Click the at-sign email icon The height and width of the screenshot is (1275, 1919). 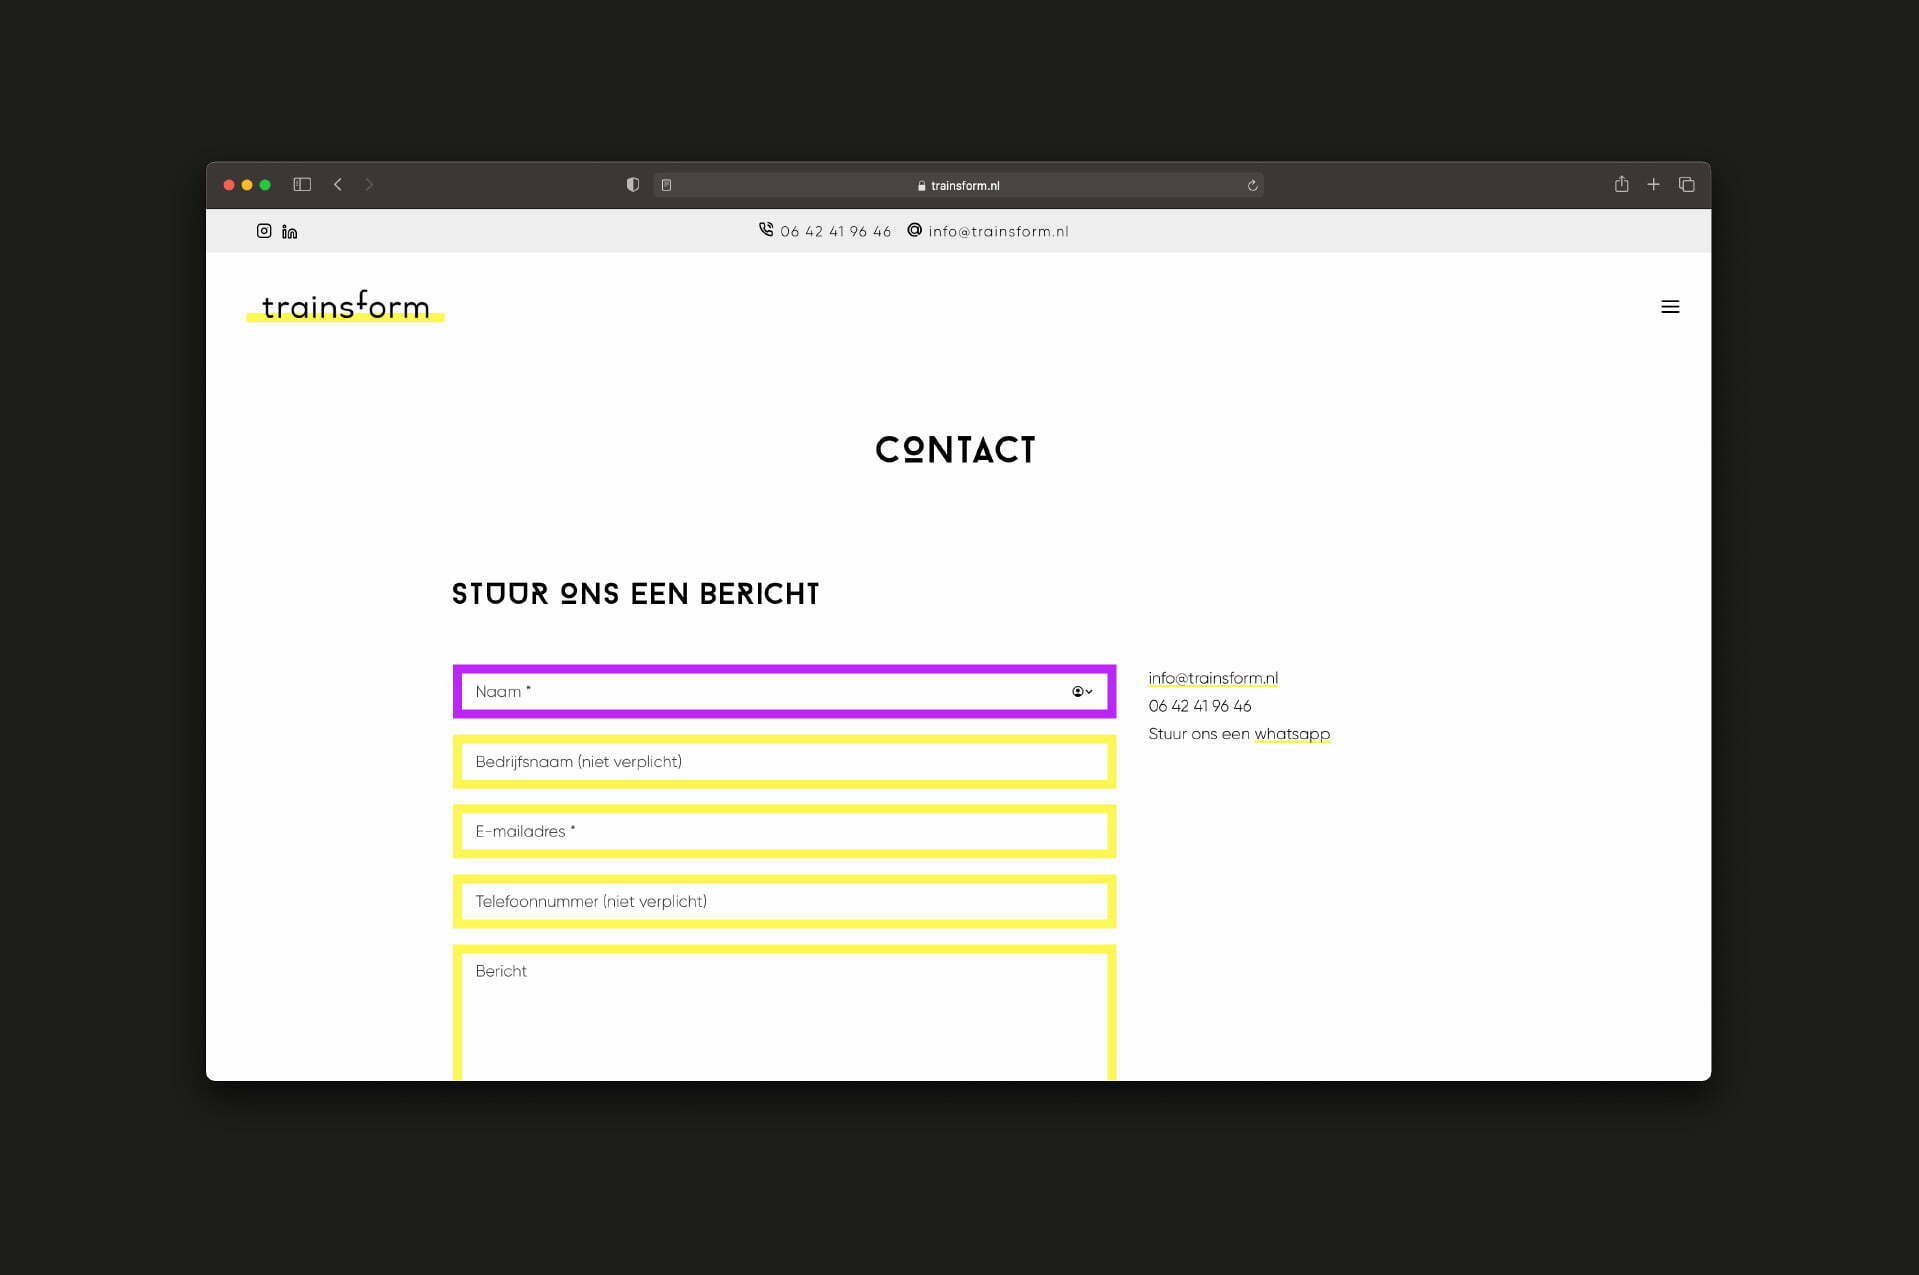(914, 230)
